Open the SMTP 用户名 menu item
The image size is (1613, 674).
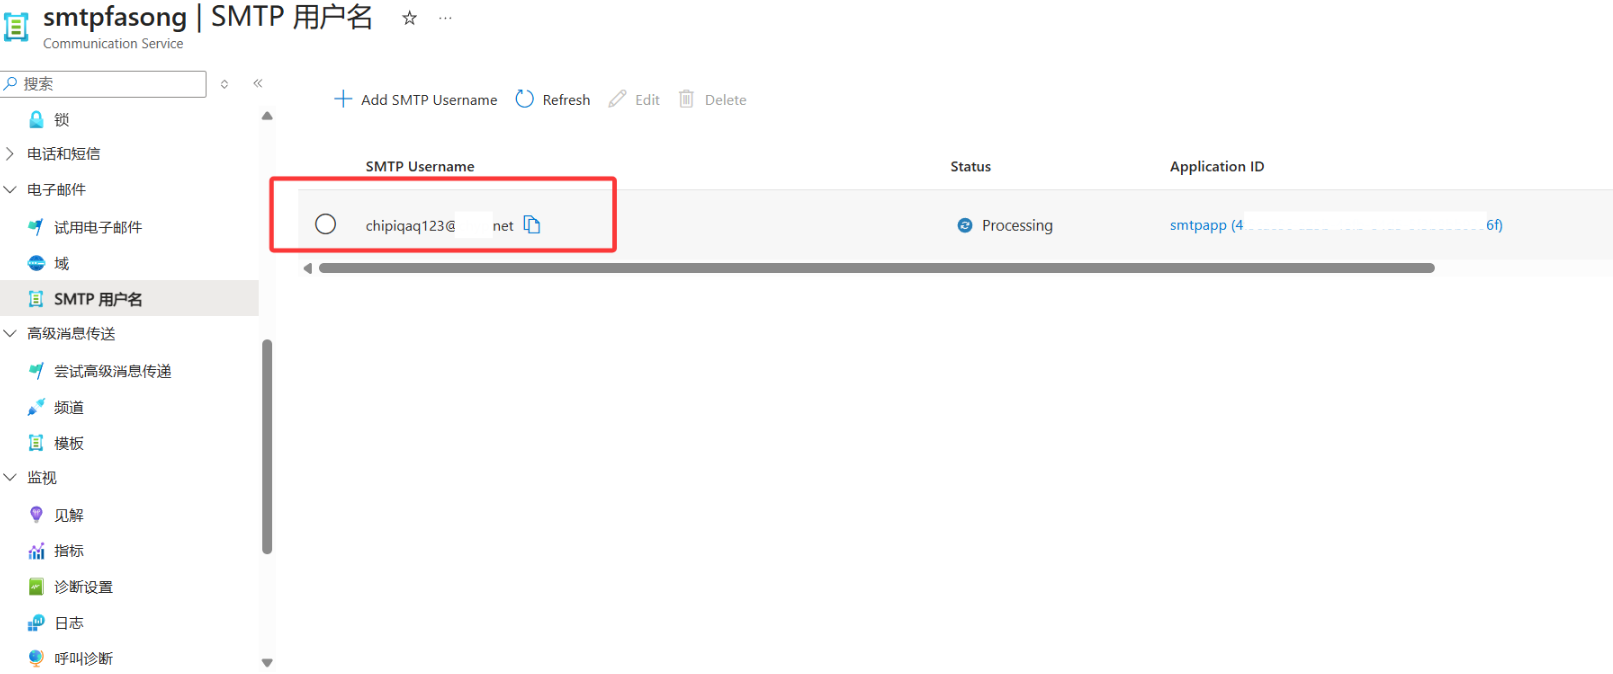point(129,299)
